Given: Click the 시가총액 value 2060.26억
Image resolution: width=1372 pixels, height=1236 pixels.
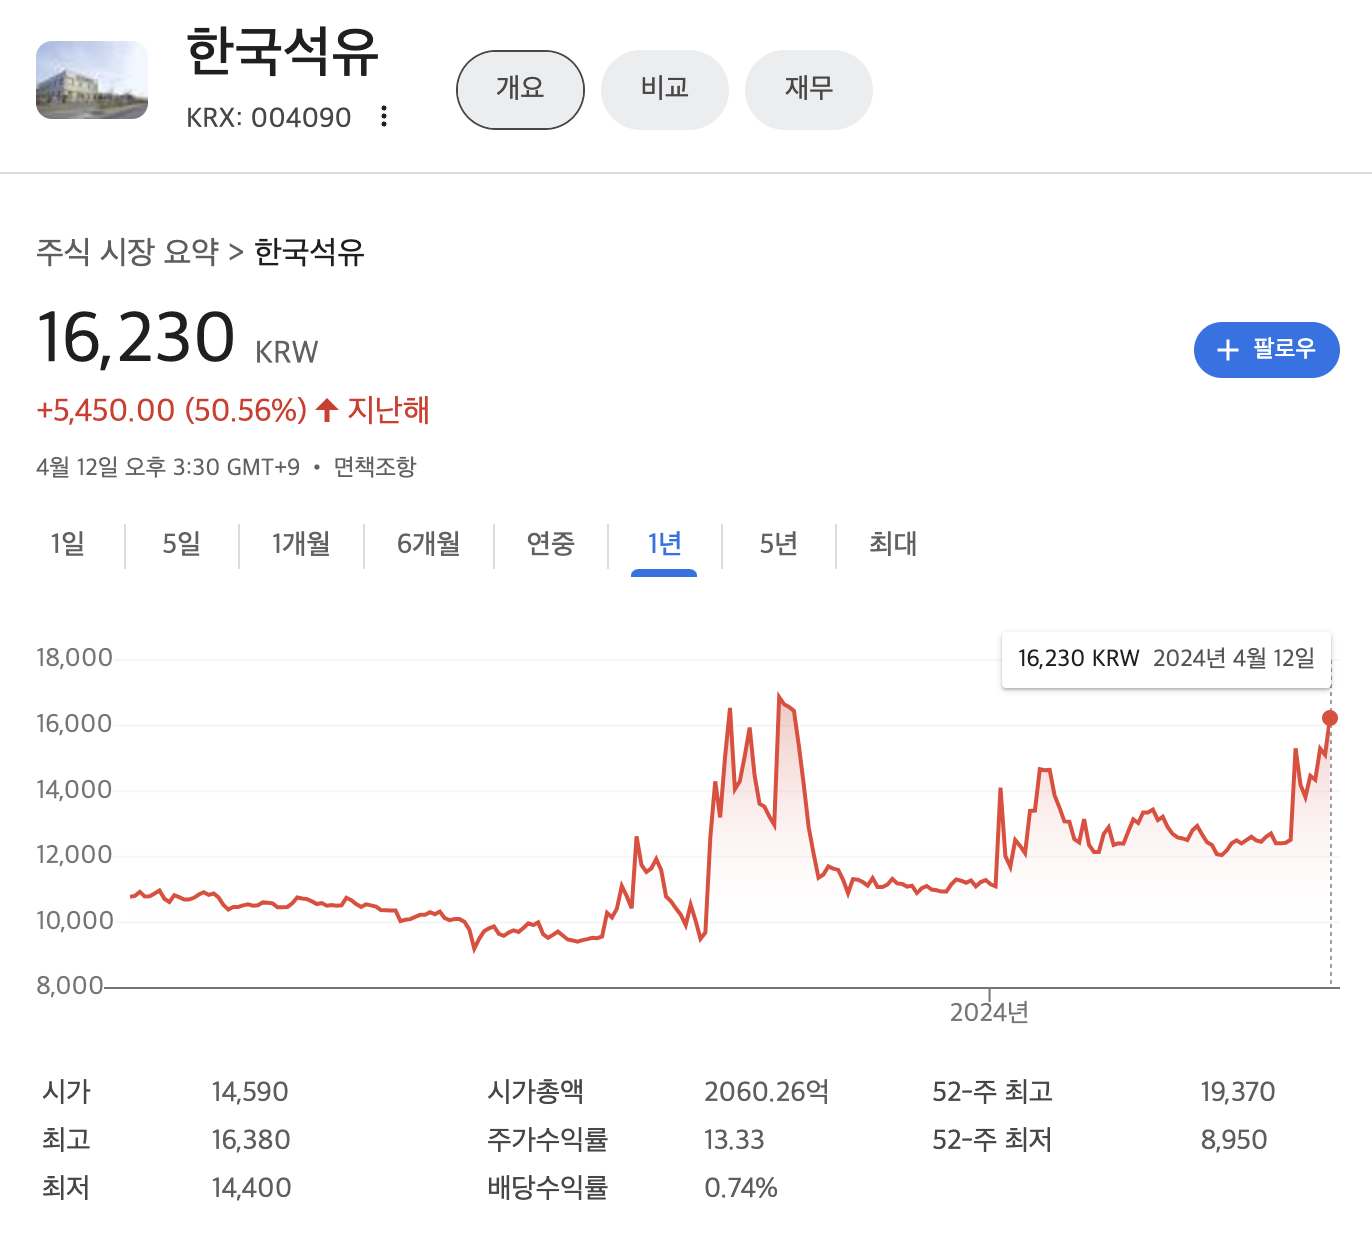Looking at the screenshot, I should [x=767, y=1092].
